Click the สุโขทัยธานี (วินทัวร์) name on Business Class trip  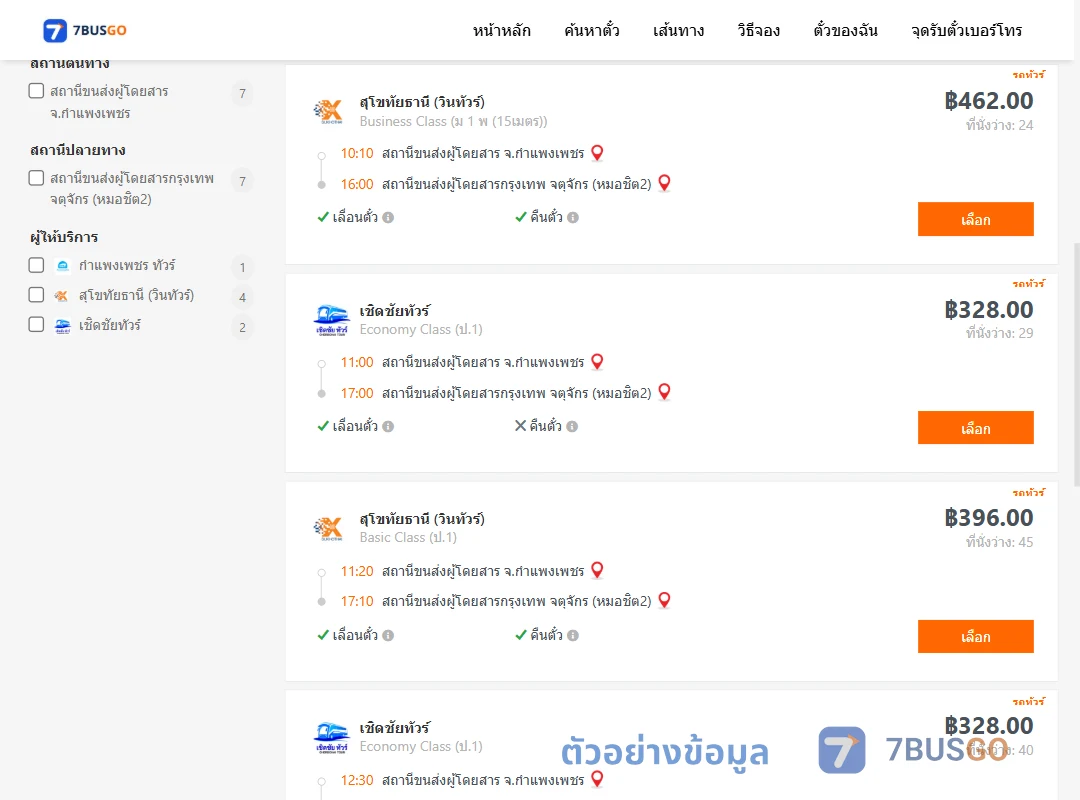(422, 102)
